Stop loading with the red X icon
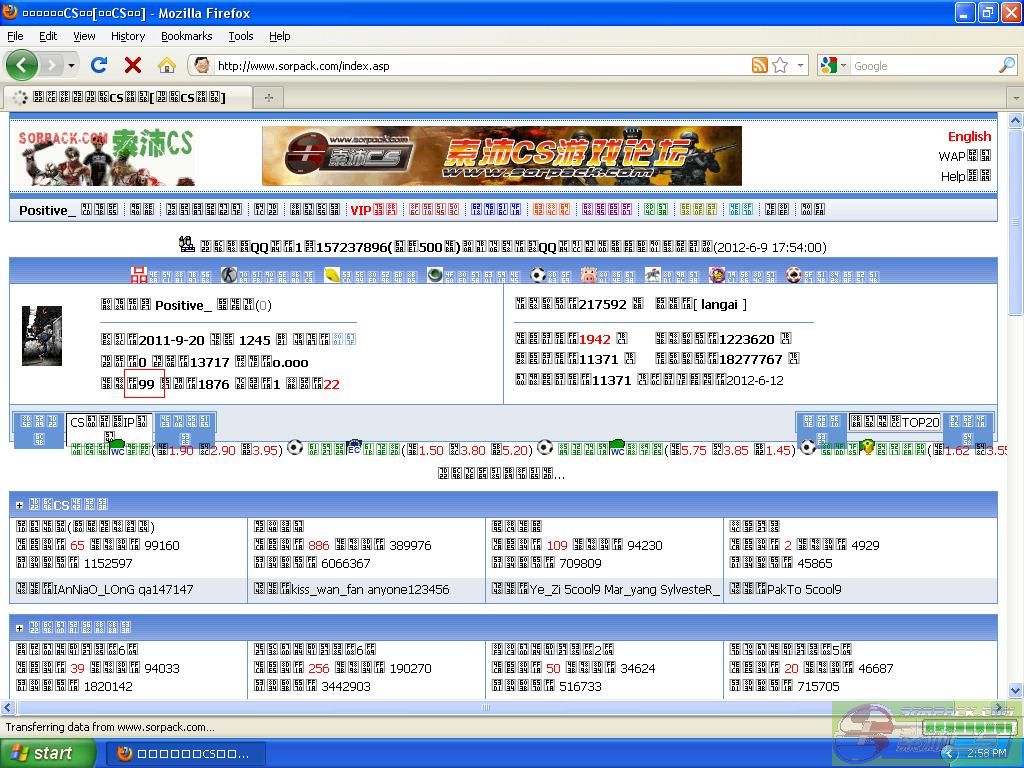This screenshot has height=768, width=1024. (x=132, y=65)
